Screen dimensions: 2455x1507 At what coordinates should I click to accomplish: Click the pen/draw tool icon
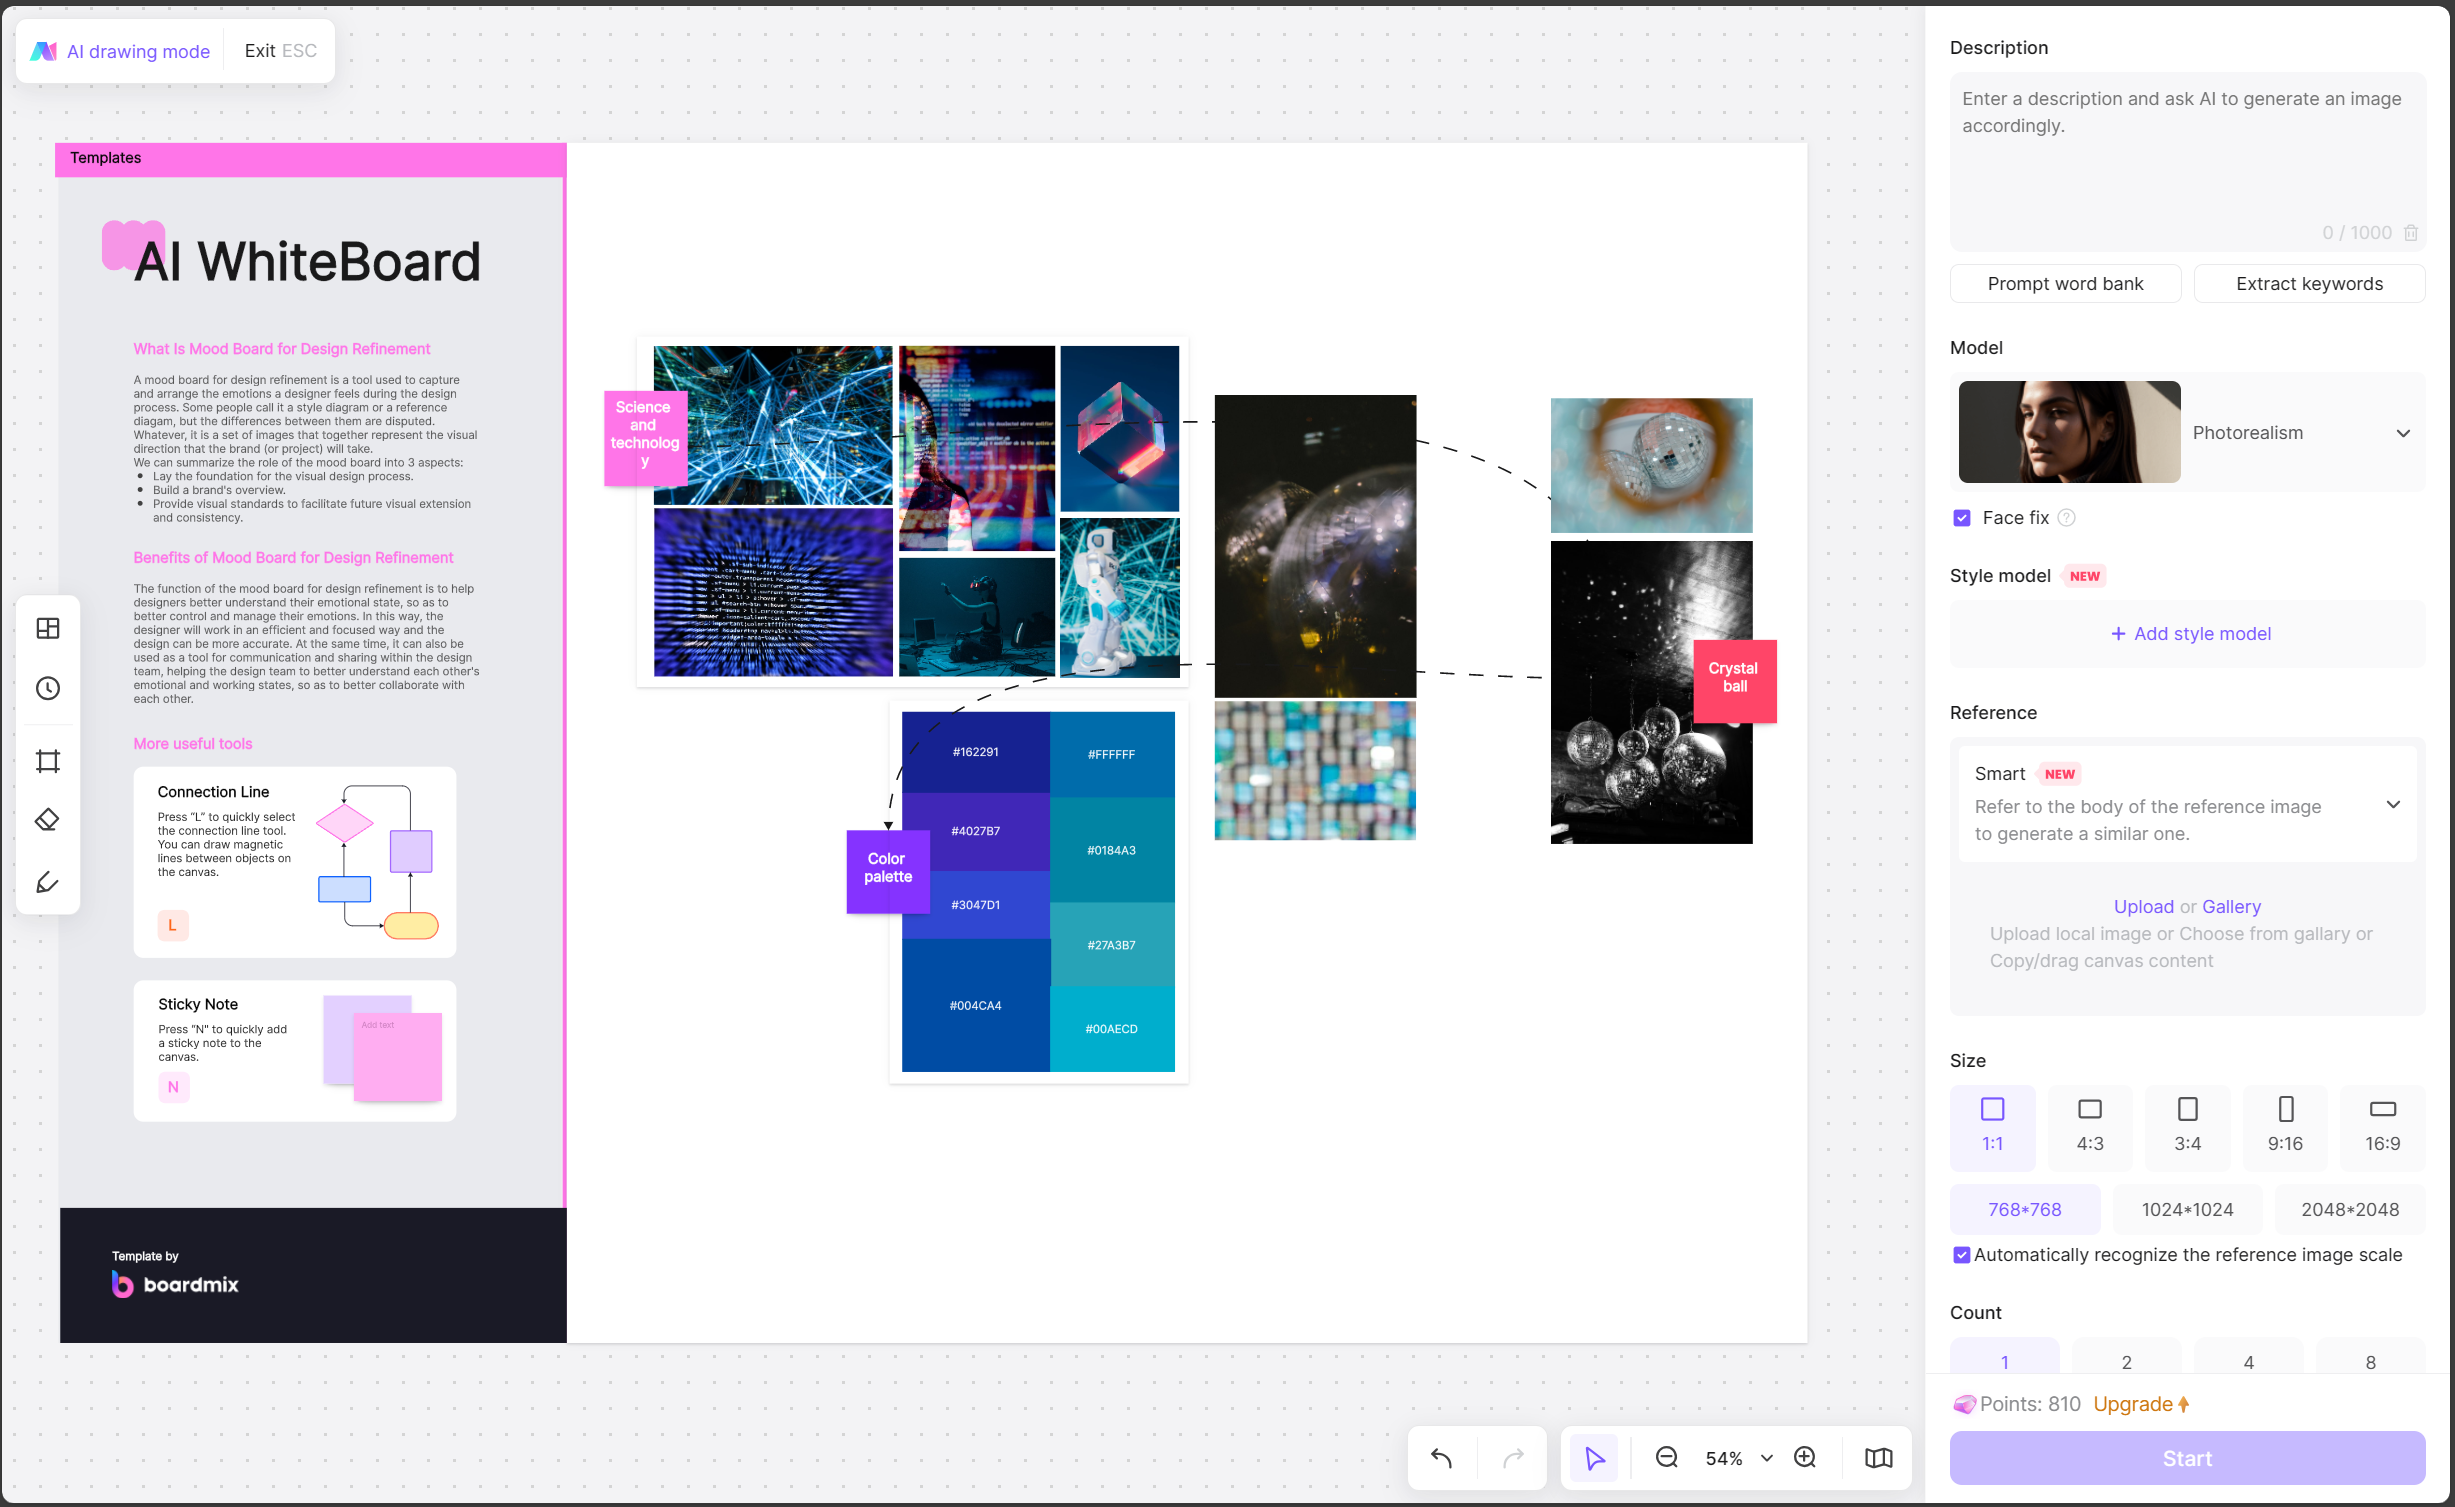(x=49, y=884)
